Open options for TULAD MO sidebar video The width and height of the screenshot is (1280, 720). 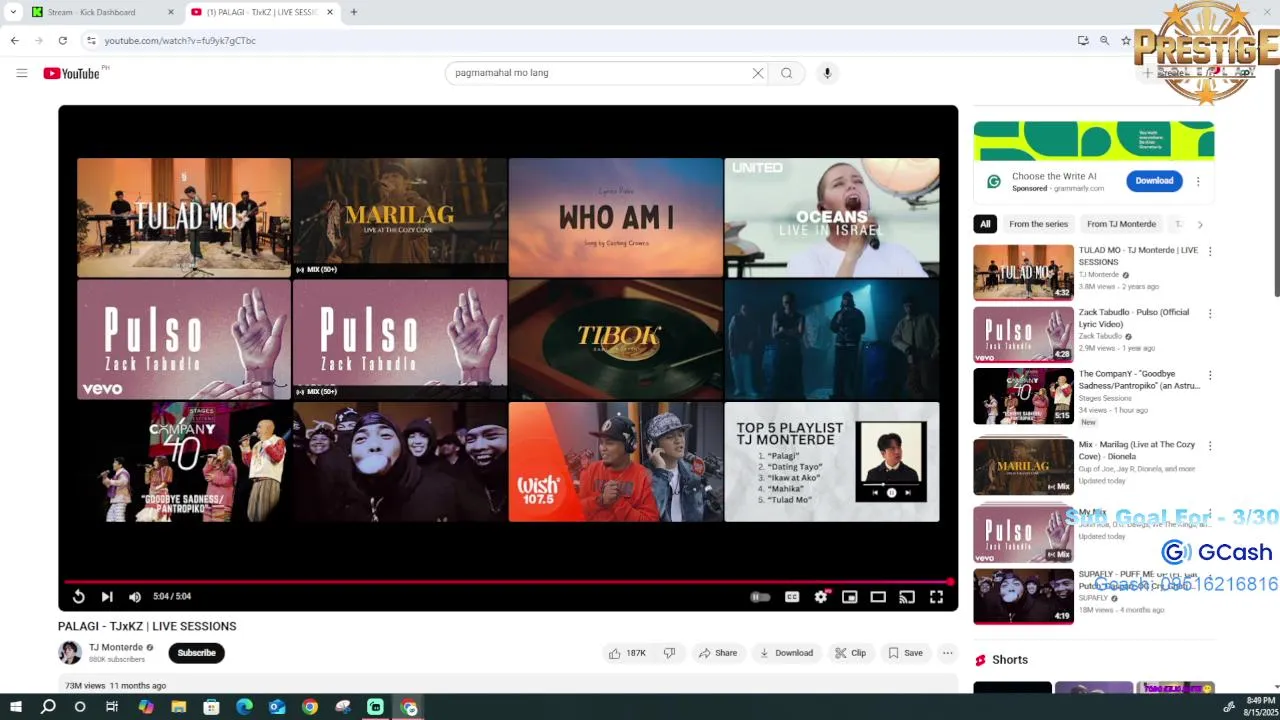click(x=1210, y=251)
